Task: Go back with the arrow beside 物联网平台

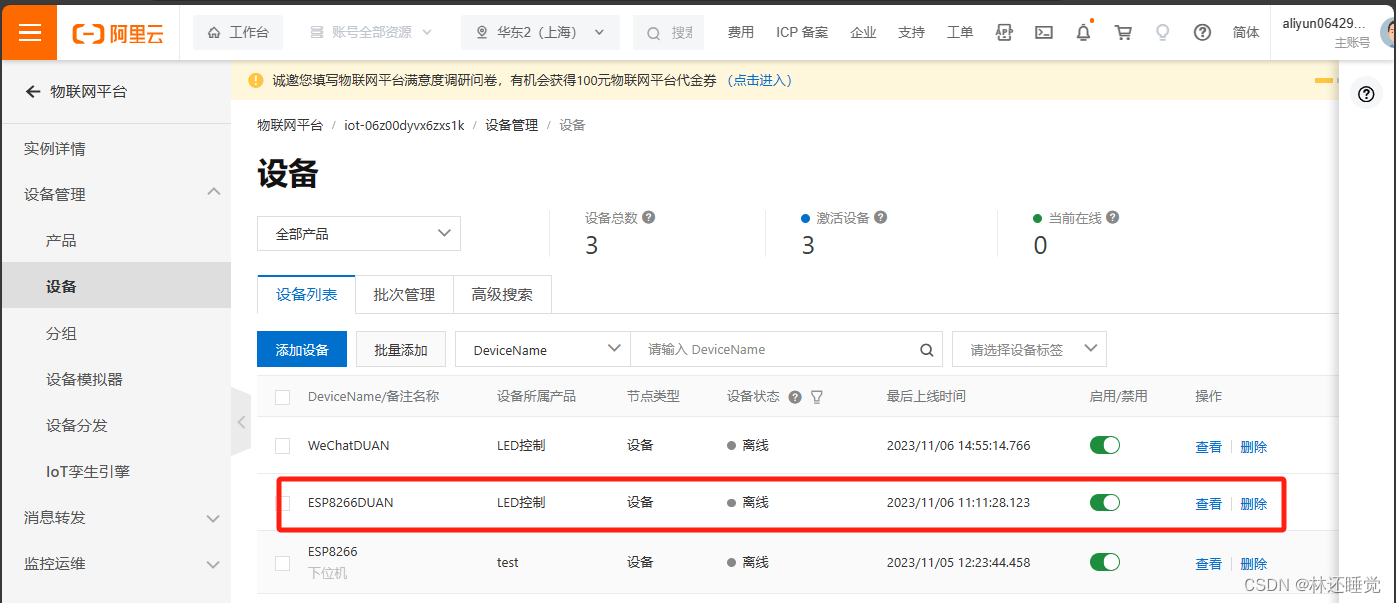Action: click(x=33, y=91)
